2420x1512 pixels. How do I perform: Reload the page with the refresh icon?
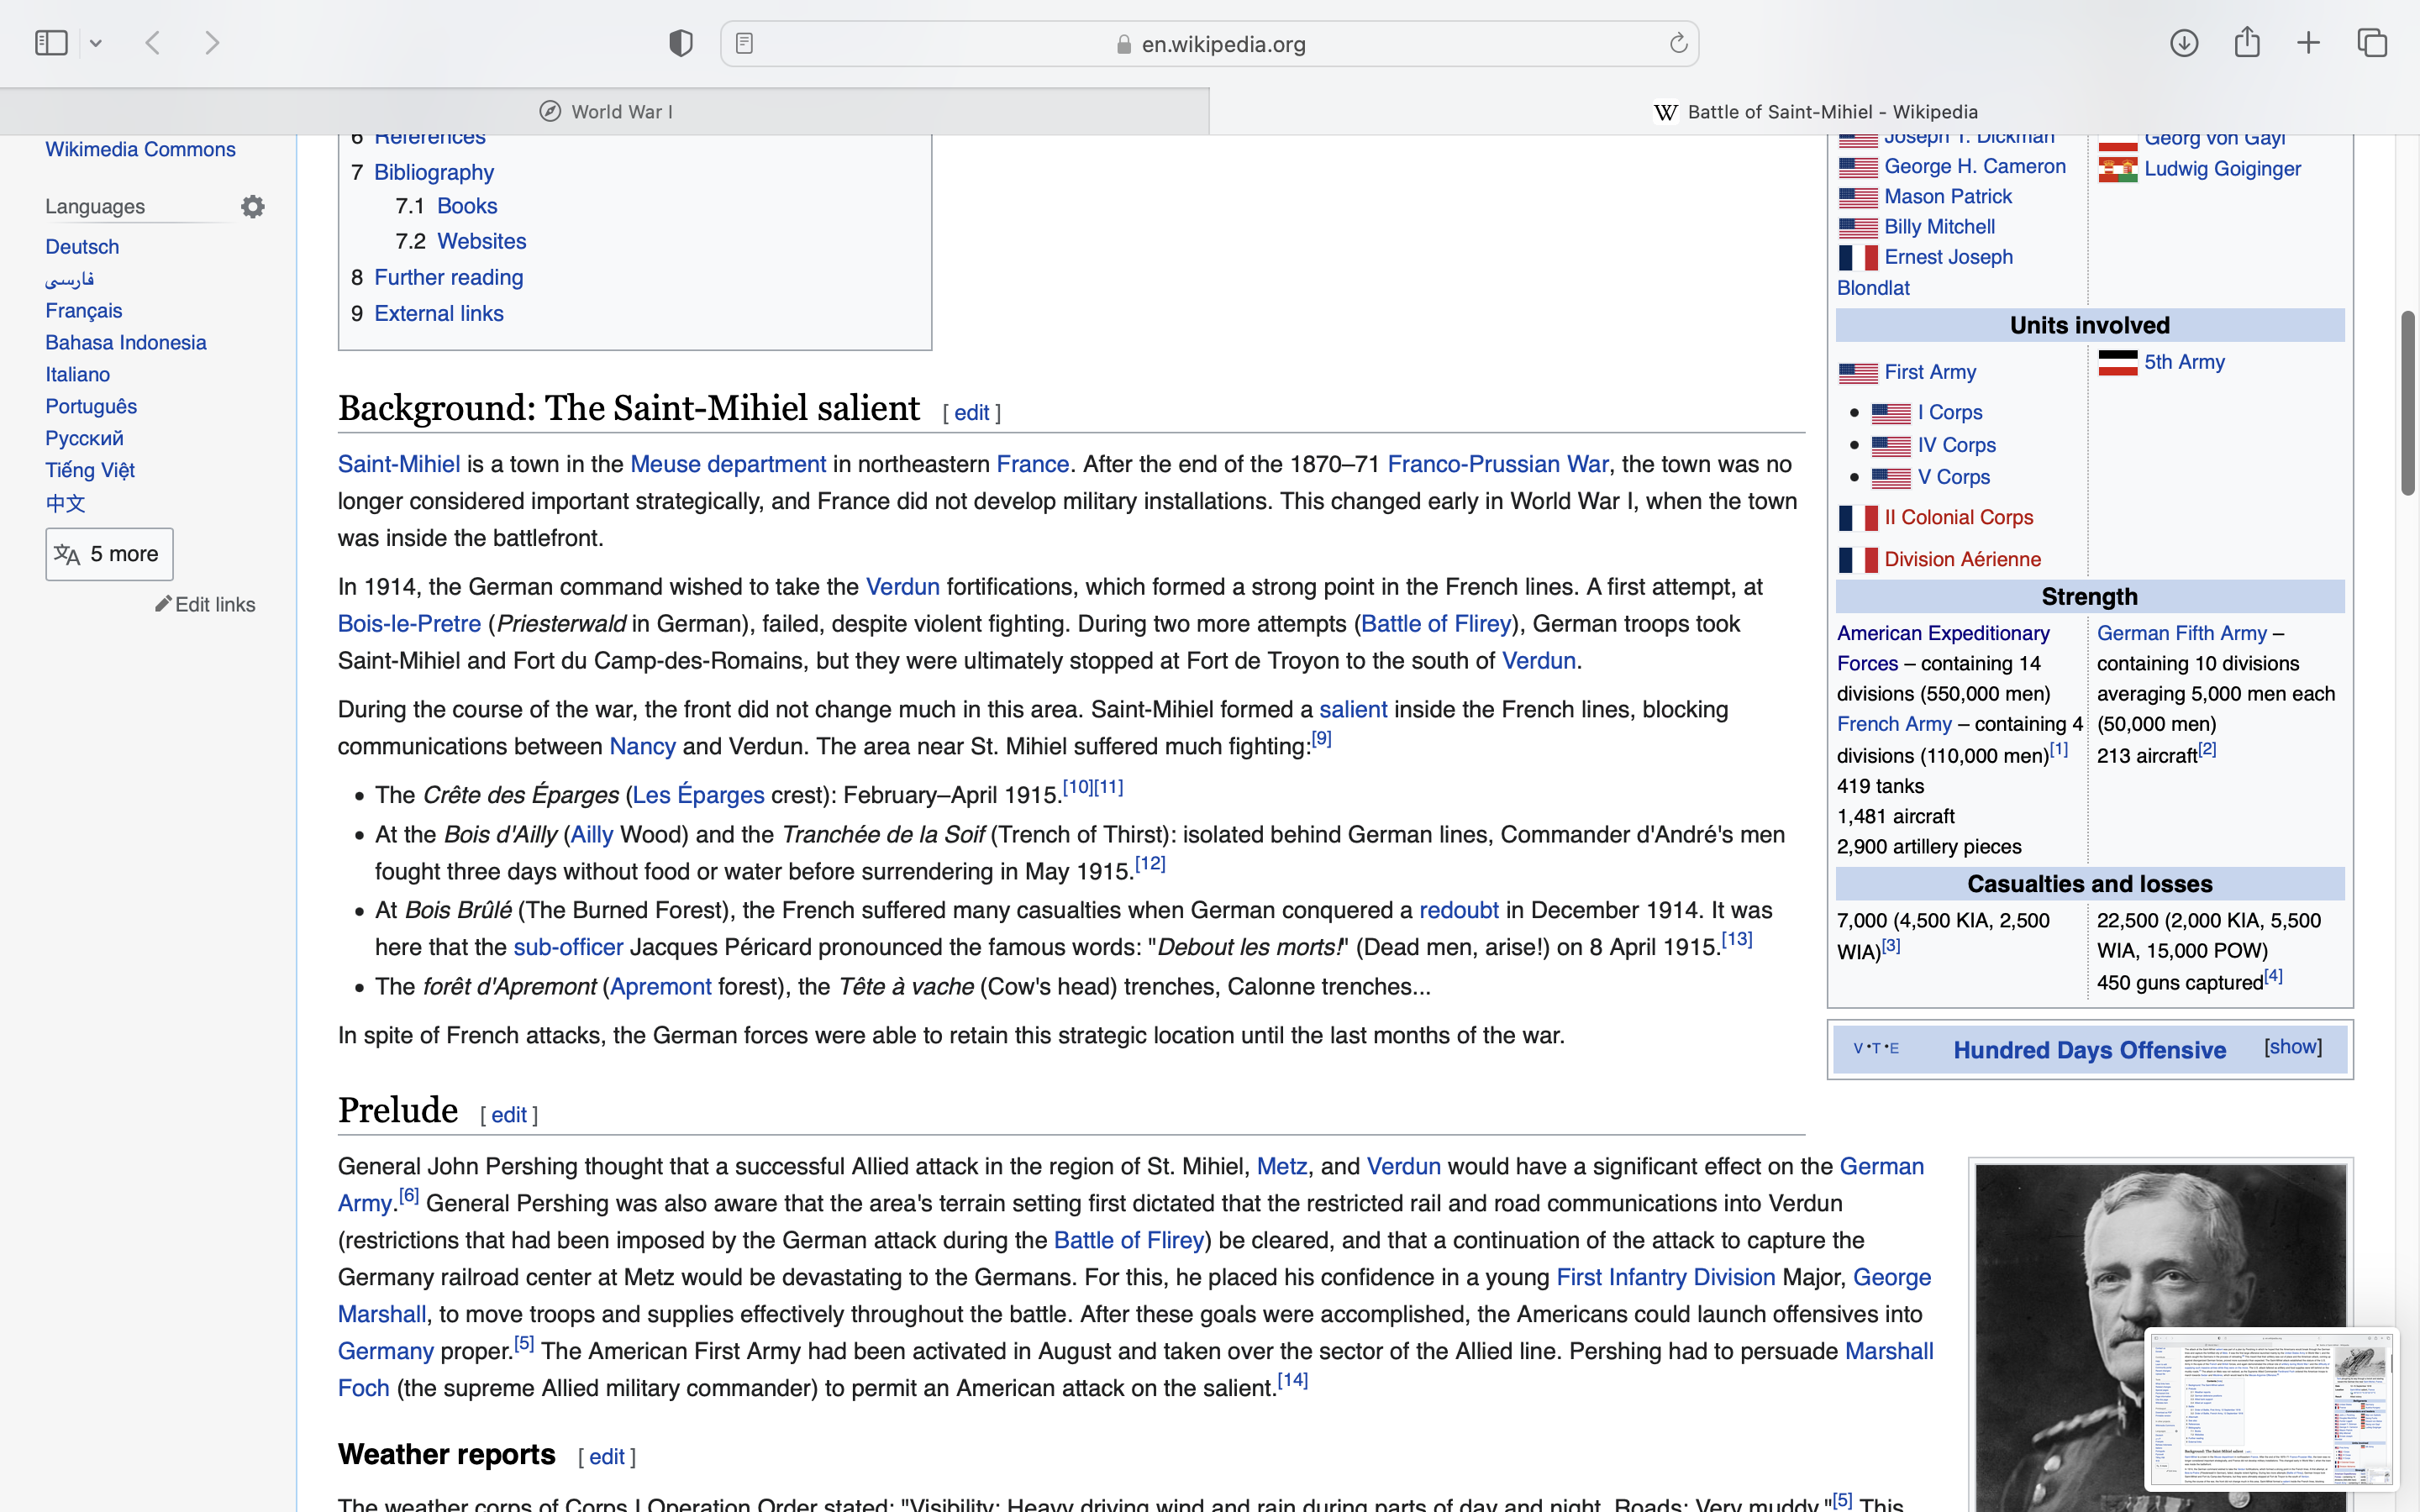pyautogui.click(x=1678, y=43)
